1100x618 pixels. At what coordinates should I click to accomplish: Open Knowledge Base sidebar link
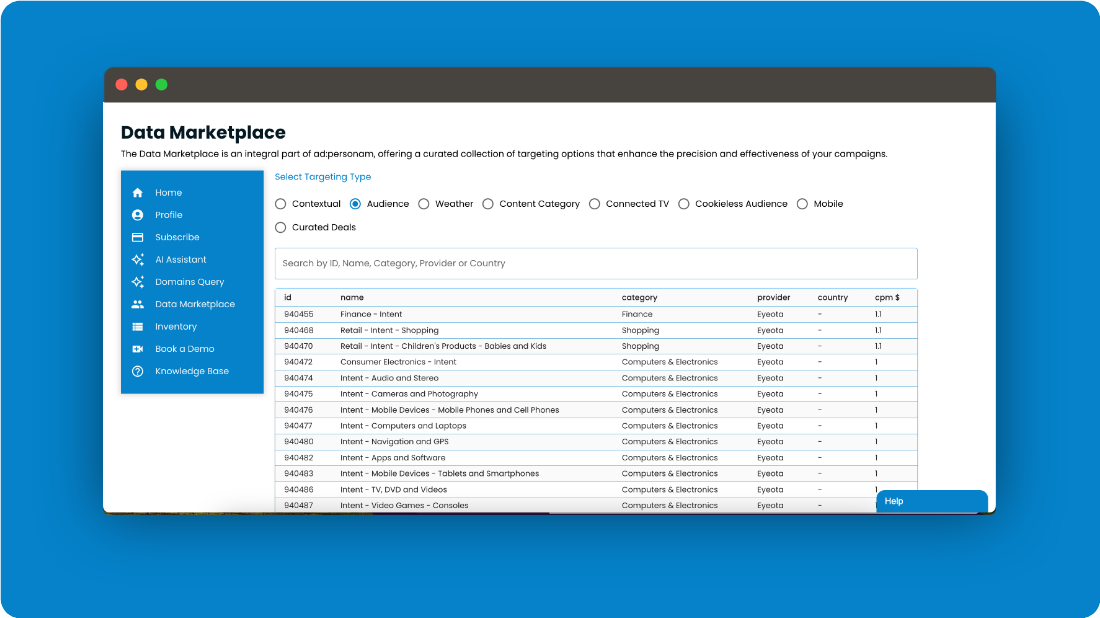point(192,372)
